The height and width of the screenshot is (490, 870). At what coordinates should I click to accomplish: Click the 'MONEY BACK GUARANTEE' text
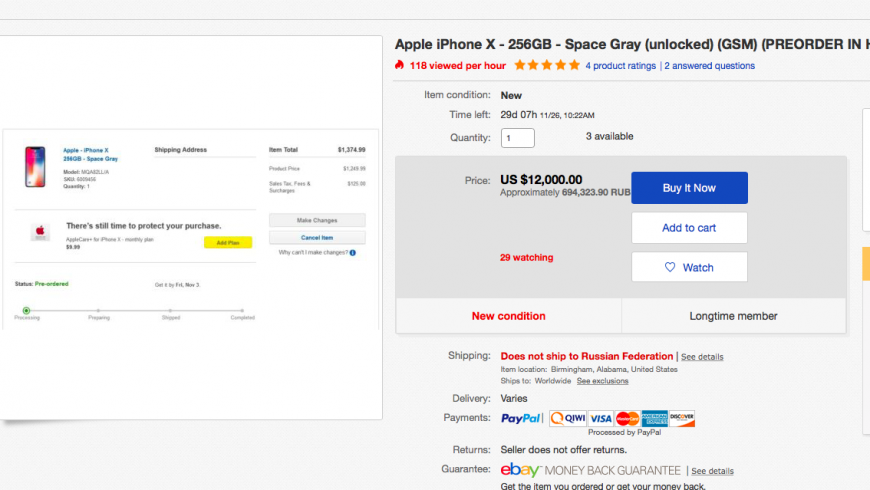tap(613, 471)
